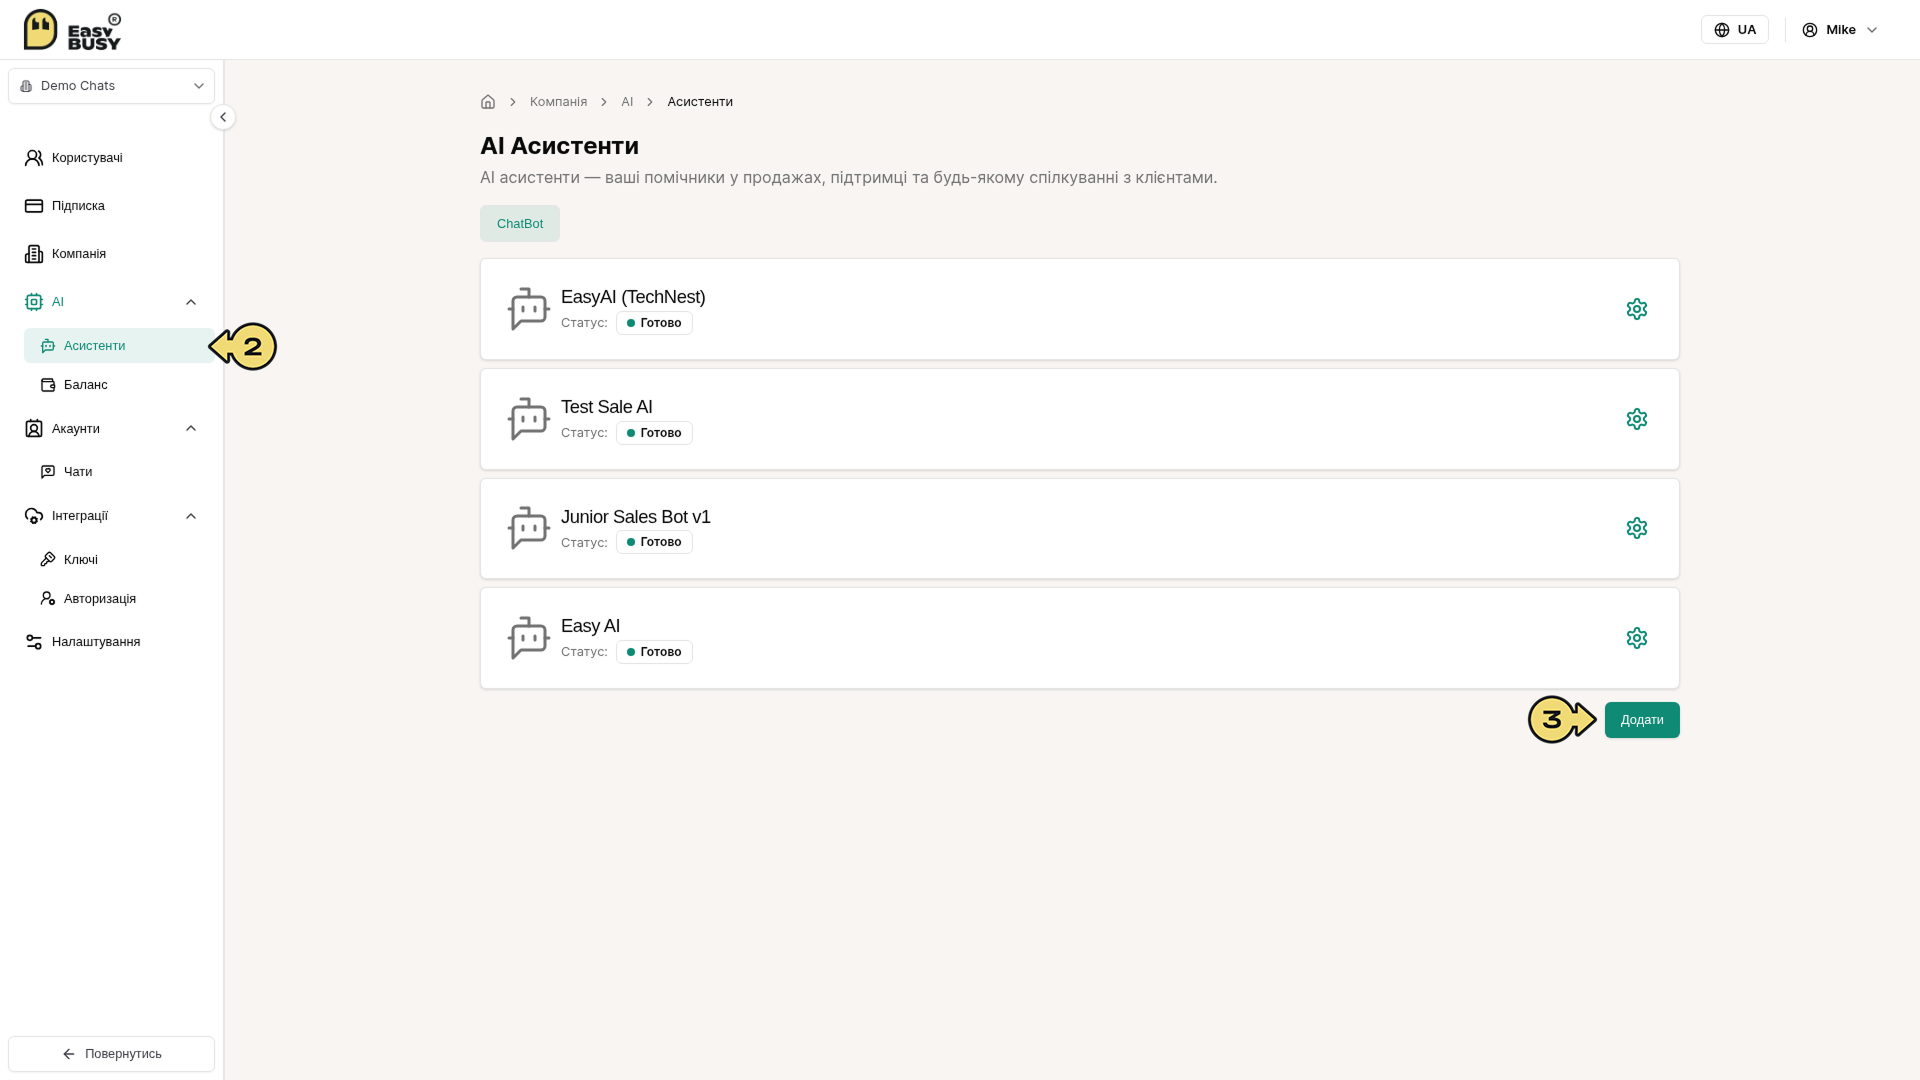This screenshot has height=1080, width=1920.
Task: Open Ключі under Інтеграції
Action: coord(119,560)
